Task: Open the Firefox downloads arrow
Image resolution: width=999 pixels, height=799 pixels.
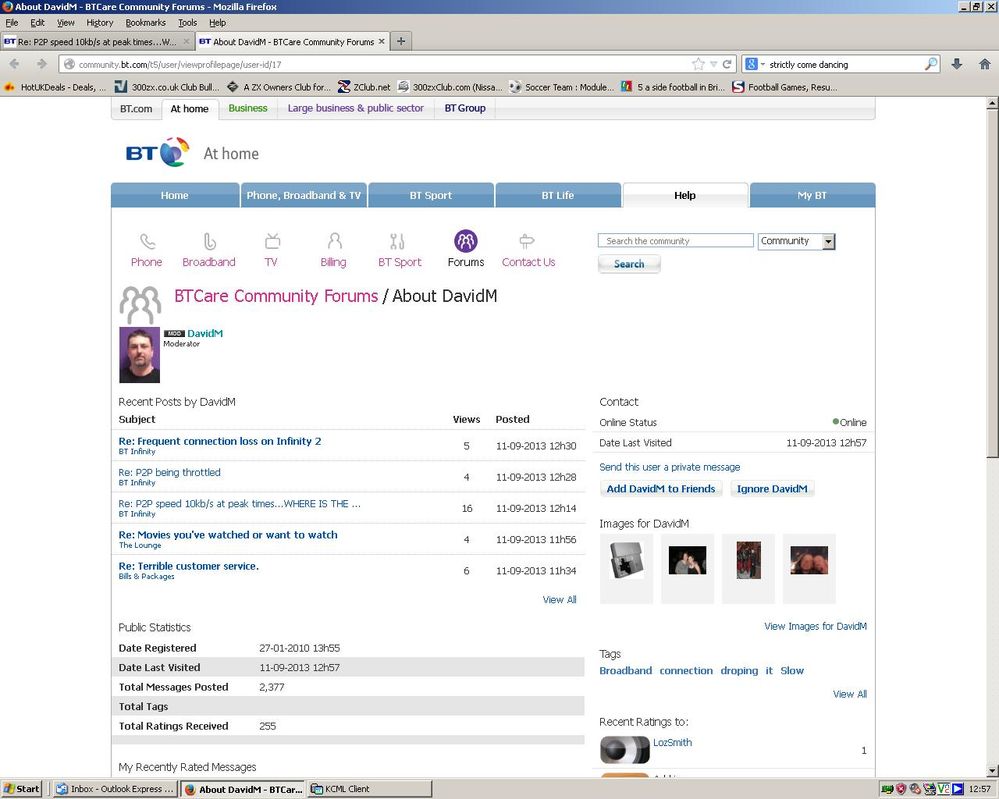Action: (x=956, y=64)
